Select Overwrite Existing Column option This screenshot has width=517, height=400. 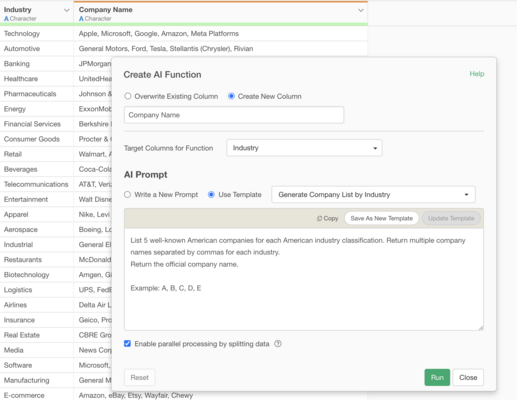(x=128, y=96)
